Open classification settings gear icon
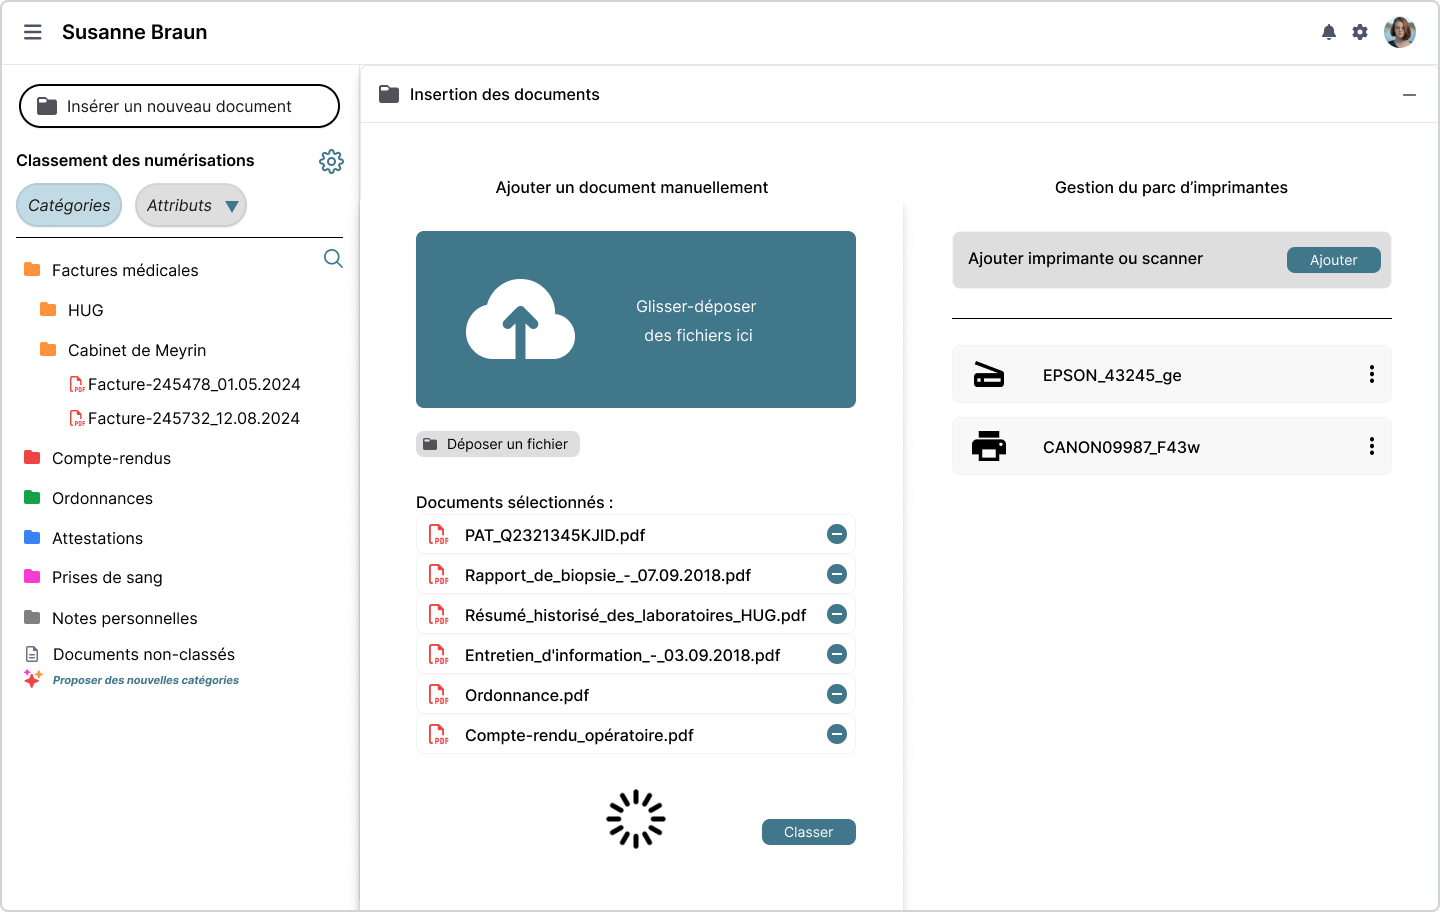This screenshot has height=912, width=1440. coord(331,161)
